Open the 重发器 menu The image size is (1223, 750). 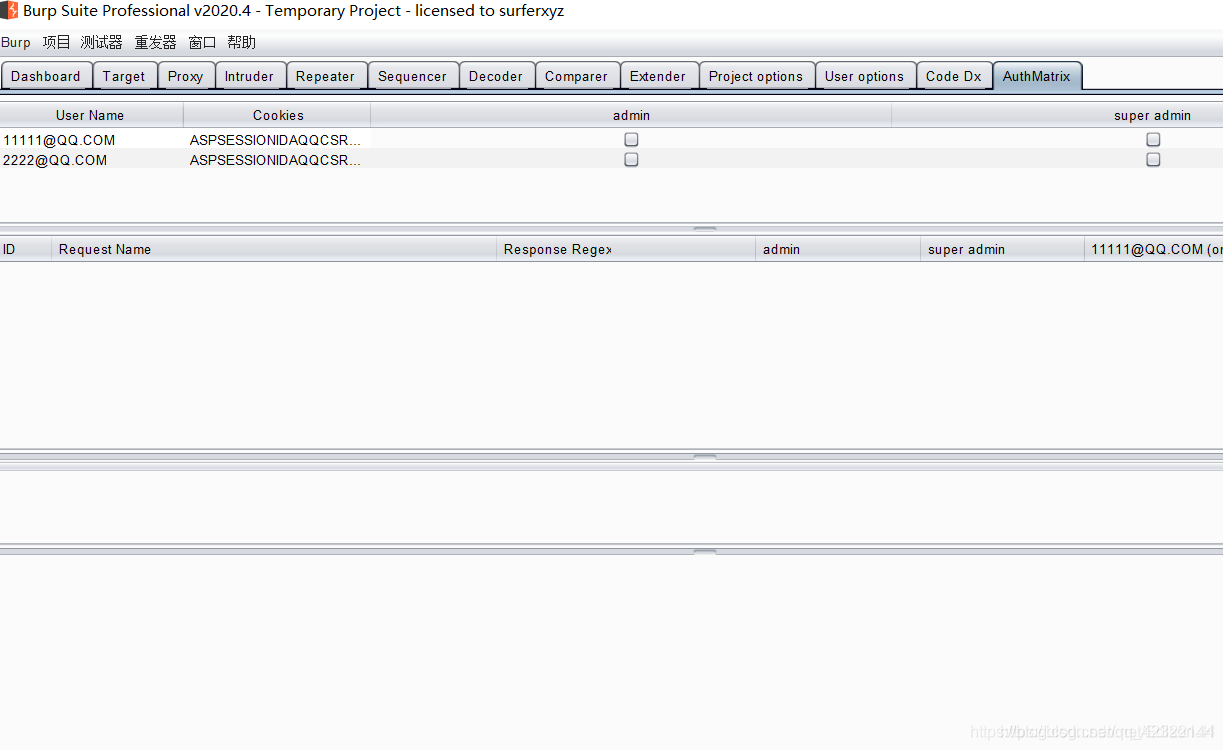(155, 42)
